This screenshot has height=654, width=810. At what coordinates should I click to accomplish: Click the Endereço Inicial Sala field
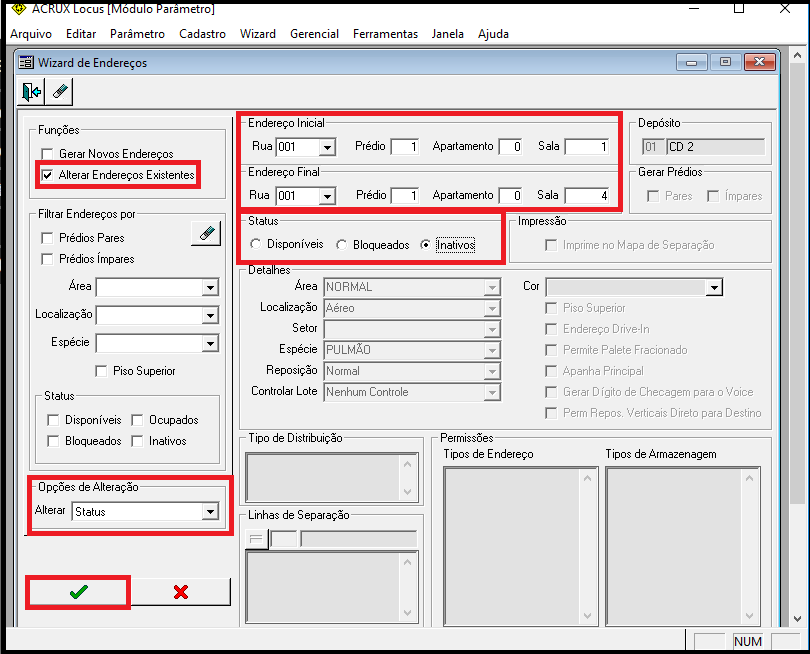[587, 147]
